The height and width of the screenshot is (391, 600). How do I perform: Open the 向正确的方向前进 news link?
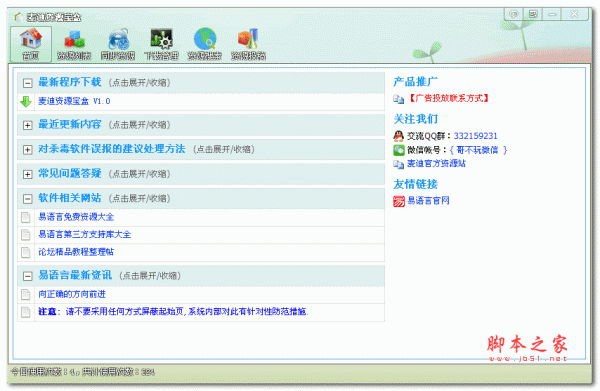point(72,294)
